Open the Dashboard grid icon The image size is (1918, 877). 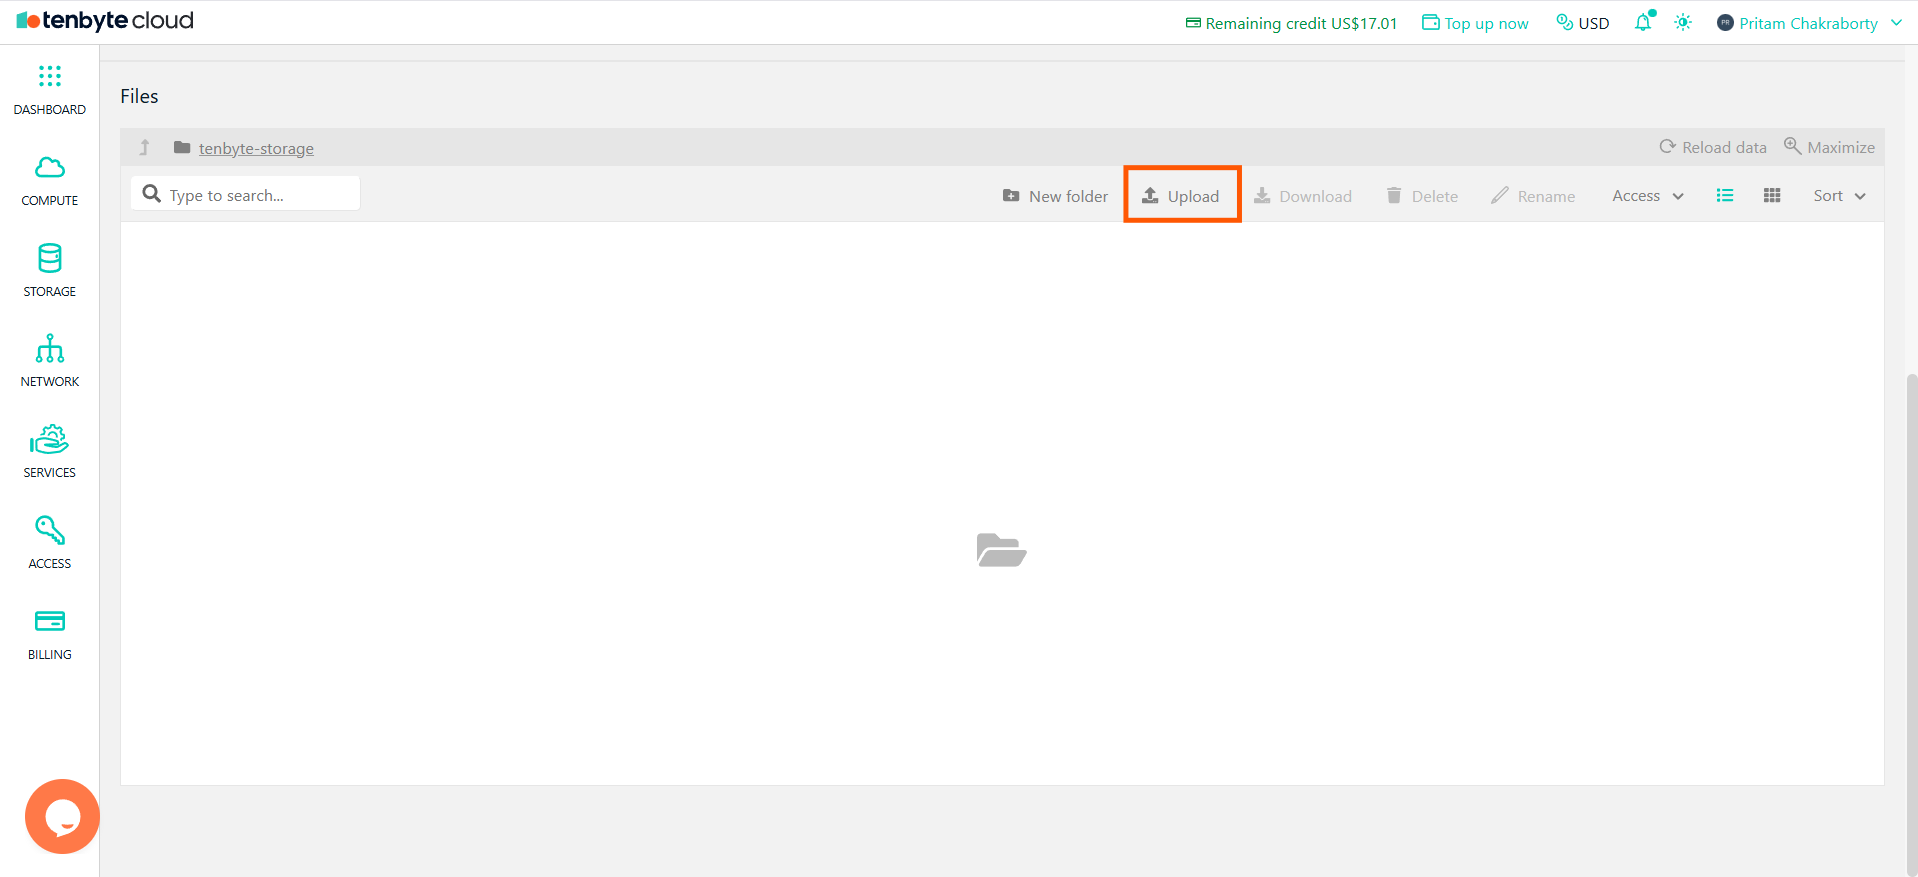(49, 76)
